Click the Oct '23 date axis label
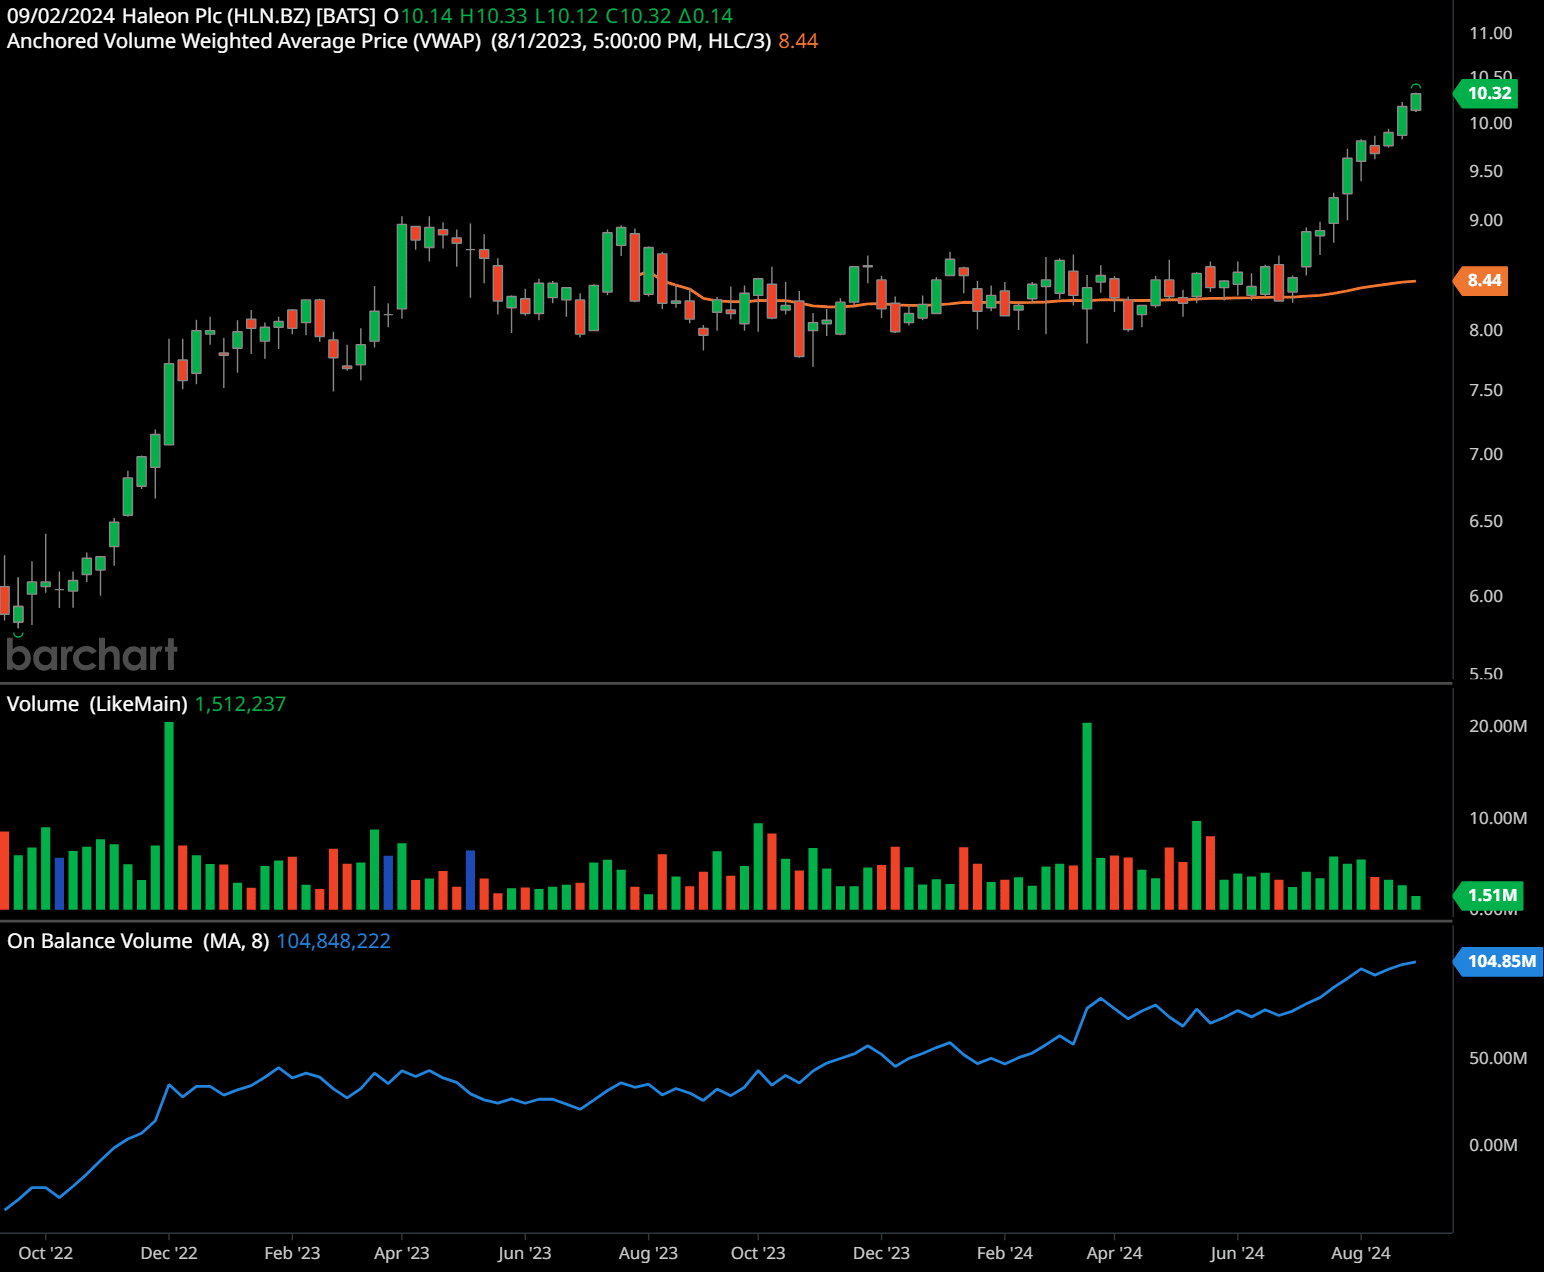 pos(758,1253)
